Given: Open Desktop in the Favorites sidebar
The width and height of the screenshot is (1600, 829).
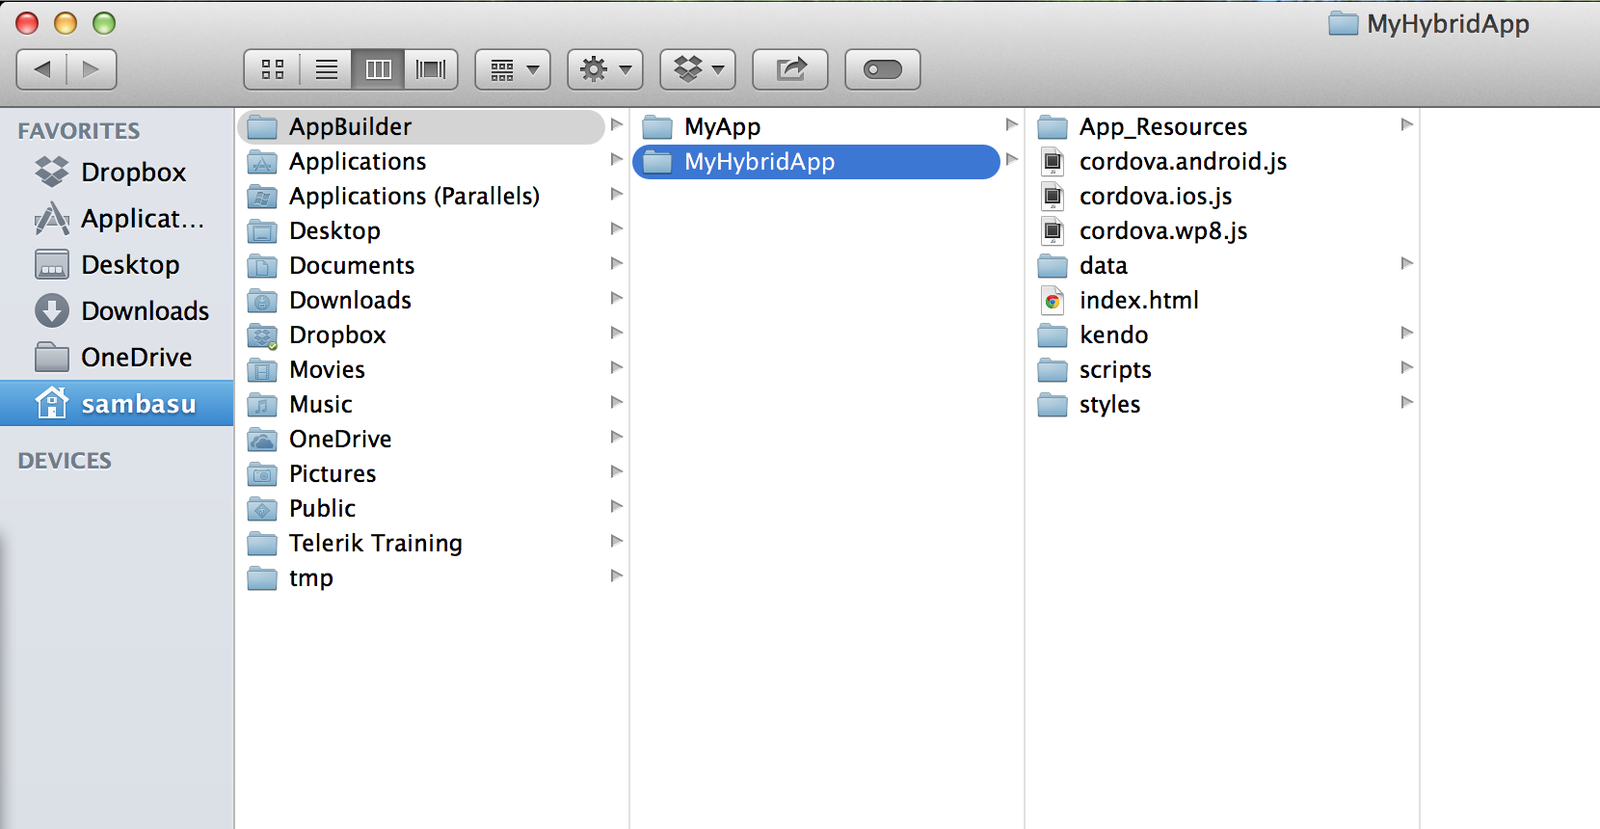Looking at the screenshot, I should coord(117,264).
